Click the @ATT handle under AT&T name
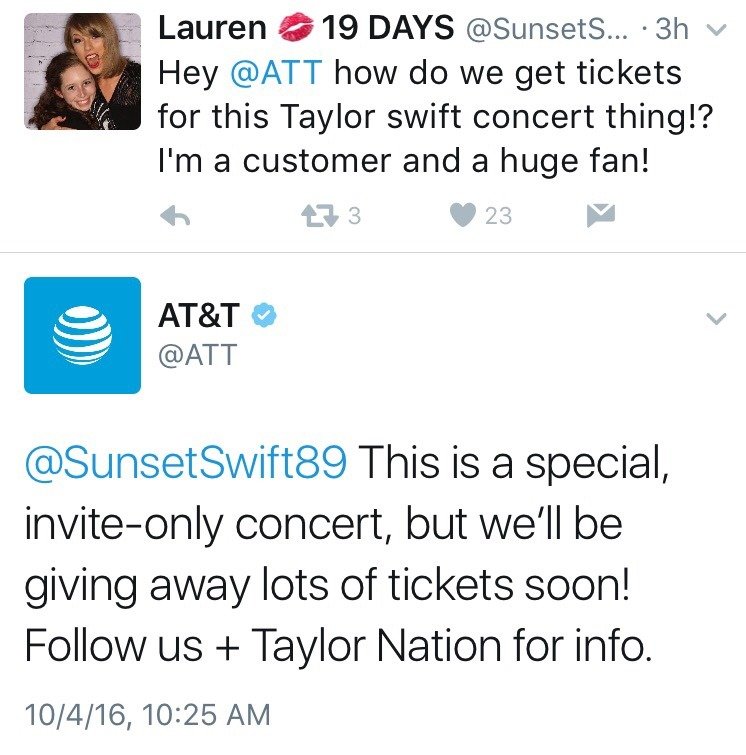Viewport: 746px width, 755px height. click(197, 353)
